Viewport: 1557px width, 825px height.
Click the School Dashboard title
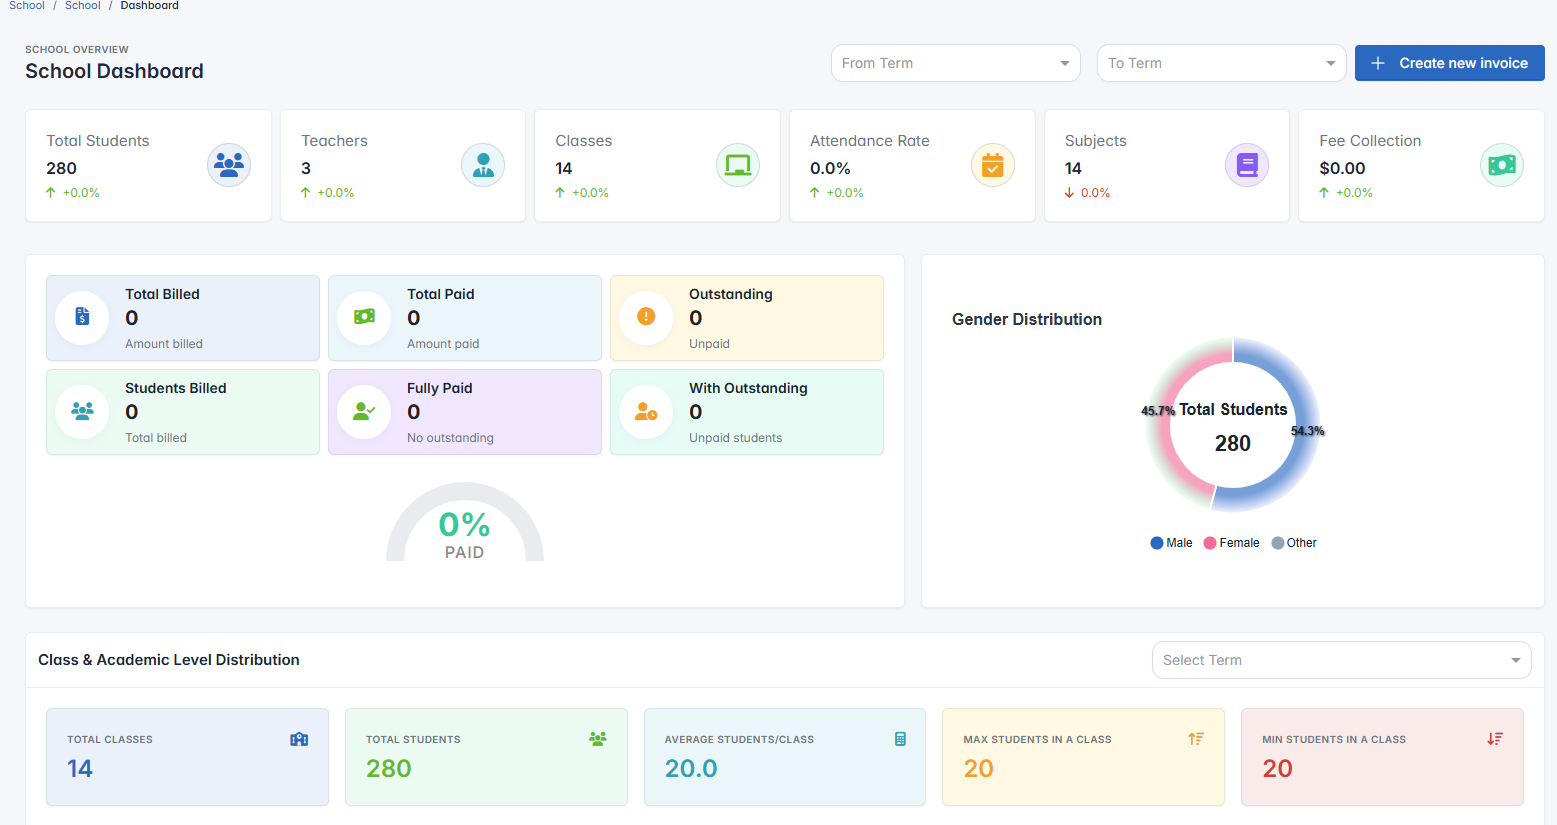click(x=114, y=71)
